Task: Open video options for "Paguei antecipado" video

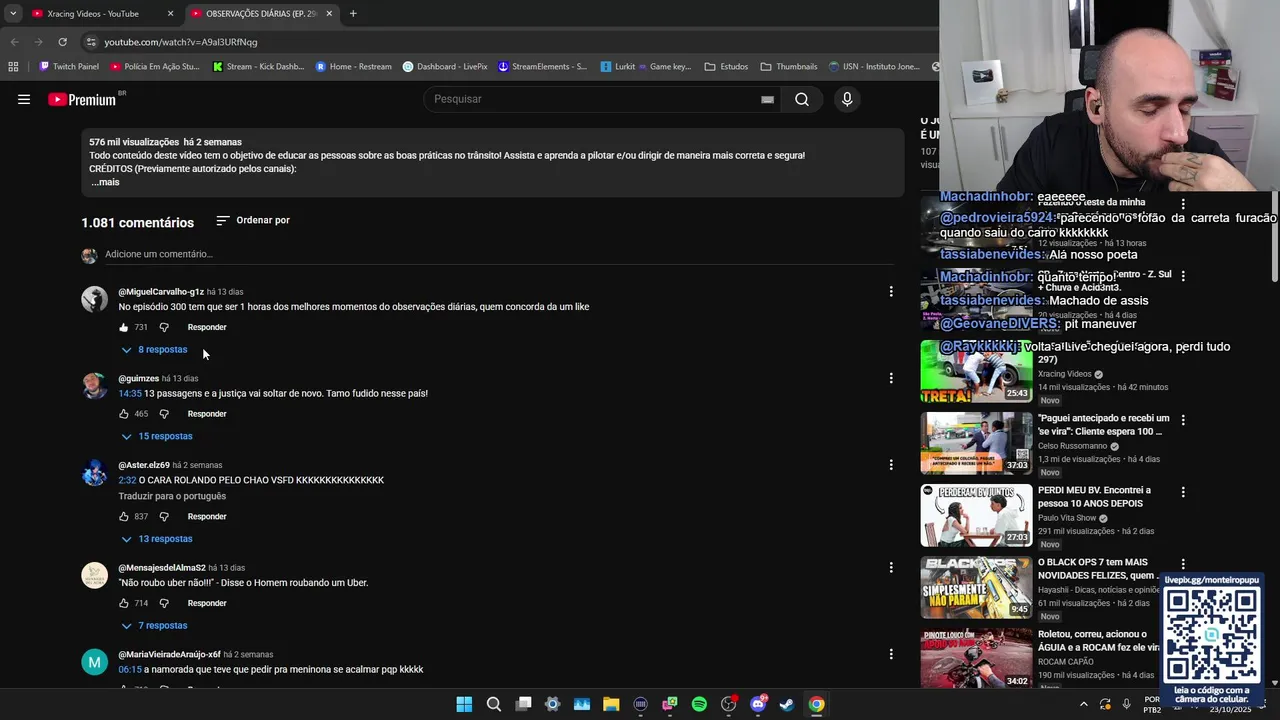Action: pos(1183,420)
